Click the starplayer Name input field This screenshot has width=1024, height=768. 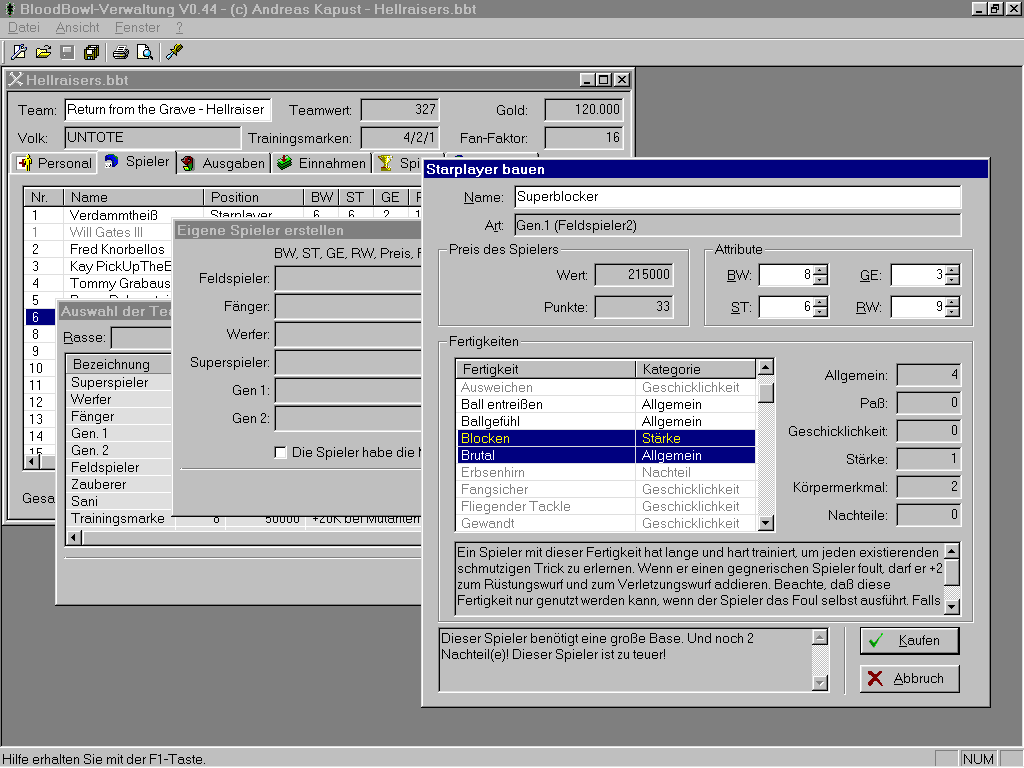737,197
